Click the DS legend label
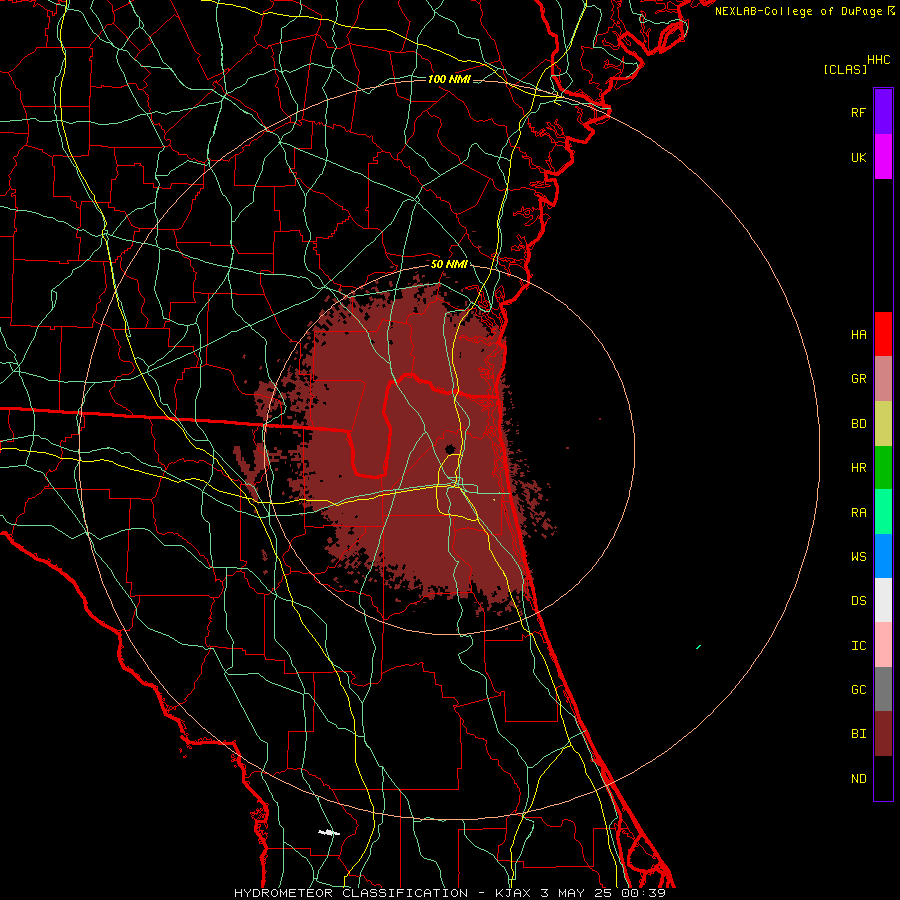The width and height of the screenshot is (900, 900). [x=858, y=601]
